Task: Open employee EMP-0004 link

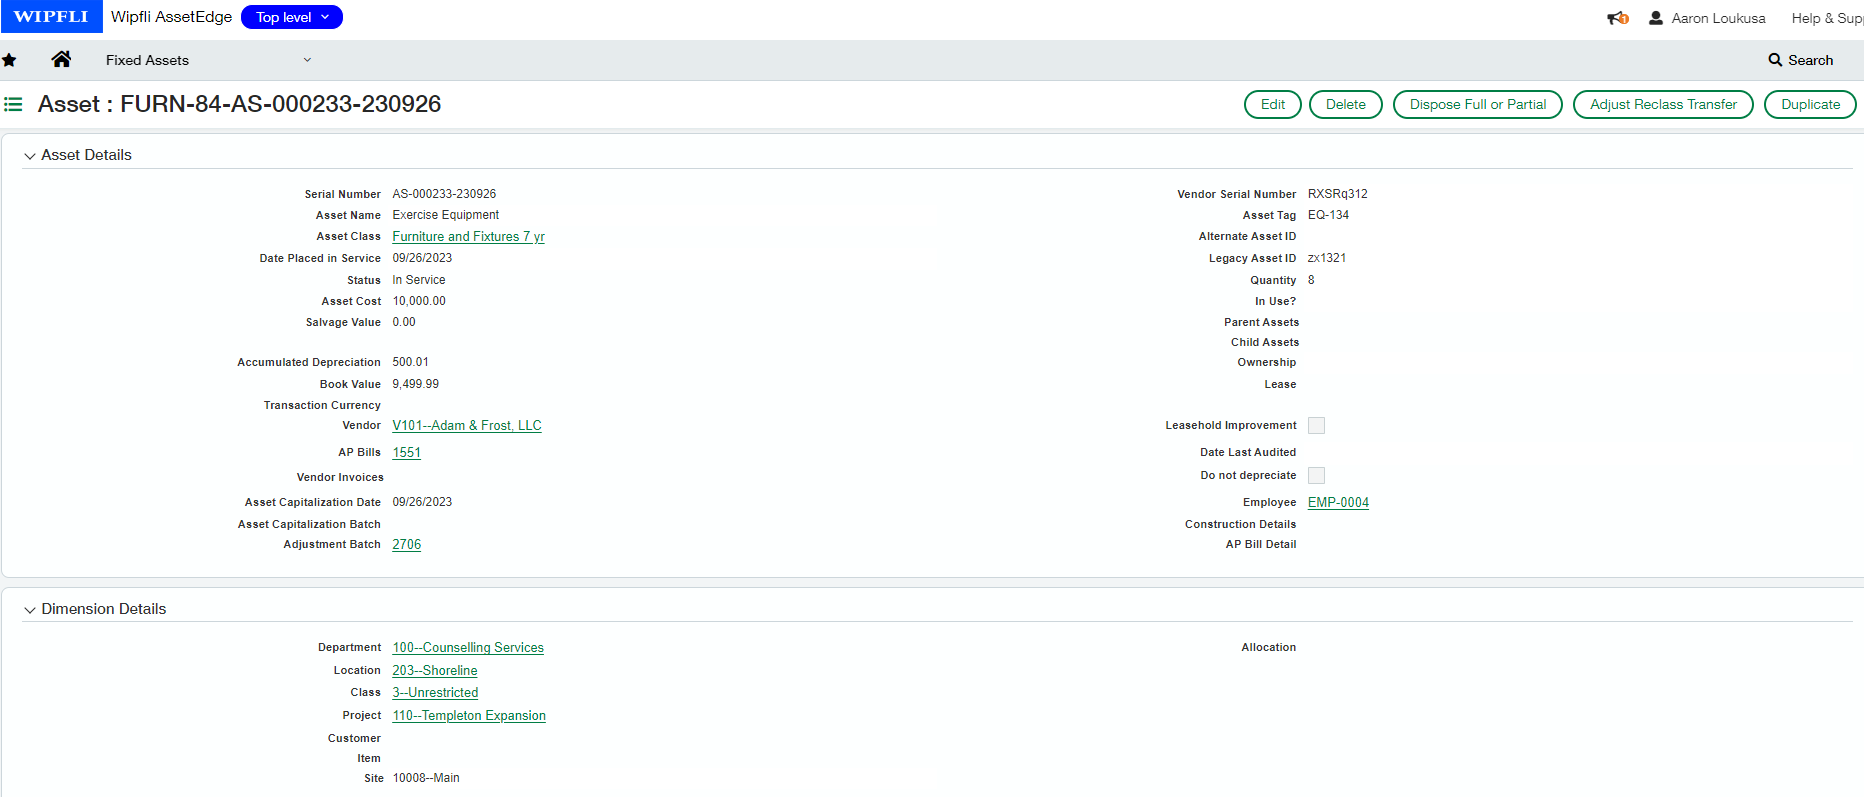Action: [1338, 503]
